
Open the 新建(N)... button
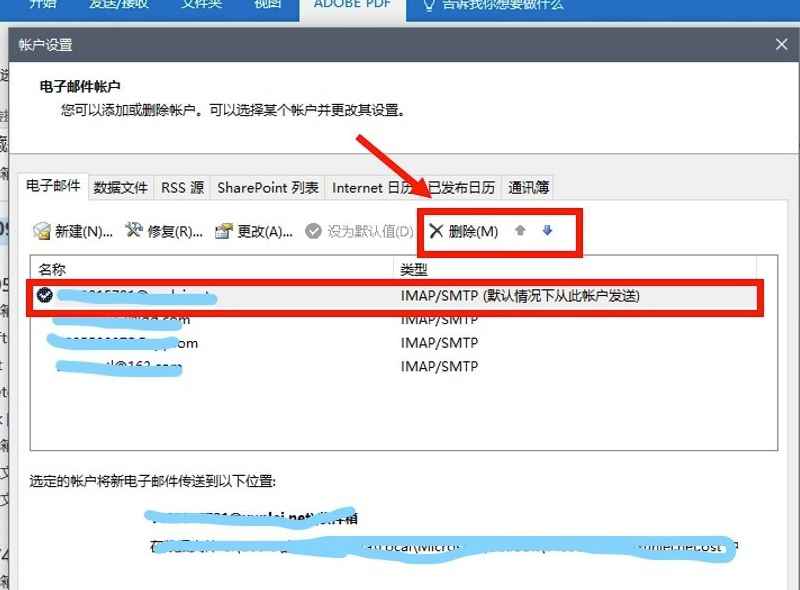[x=73, y=231]
